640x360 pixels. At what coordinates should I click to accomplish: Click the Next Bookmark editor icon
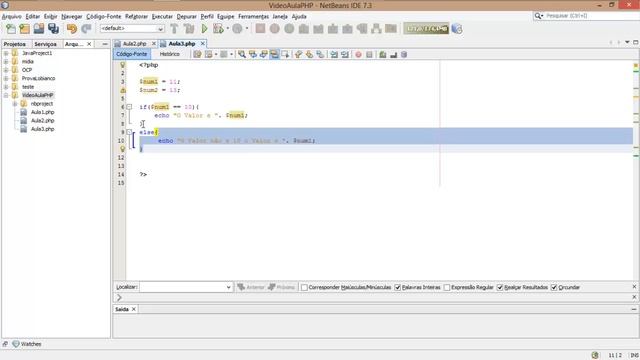(x=309, y=54)
